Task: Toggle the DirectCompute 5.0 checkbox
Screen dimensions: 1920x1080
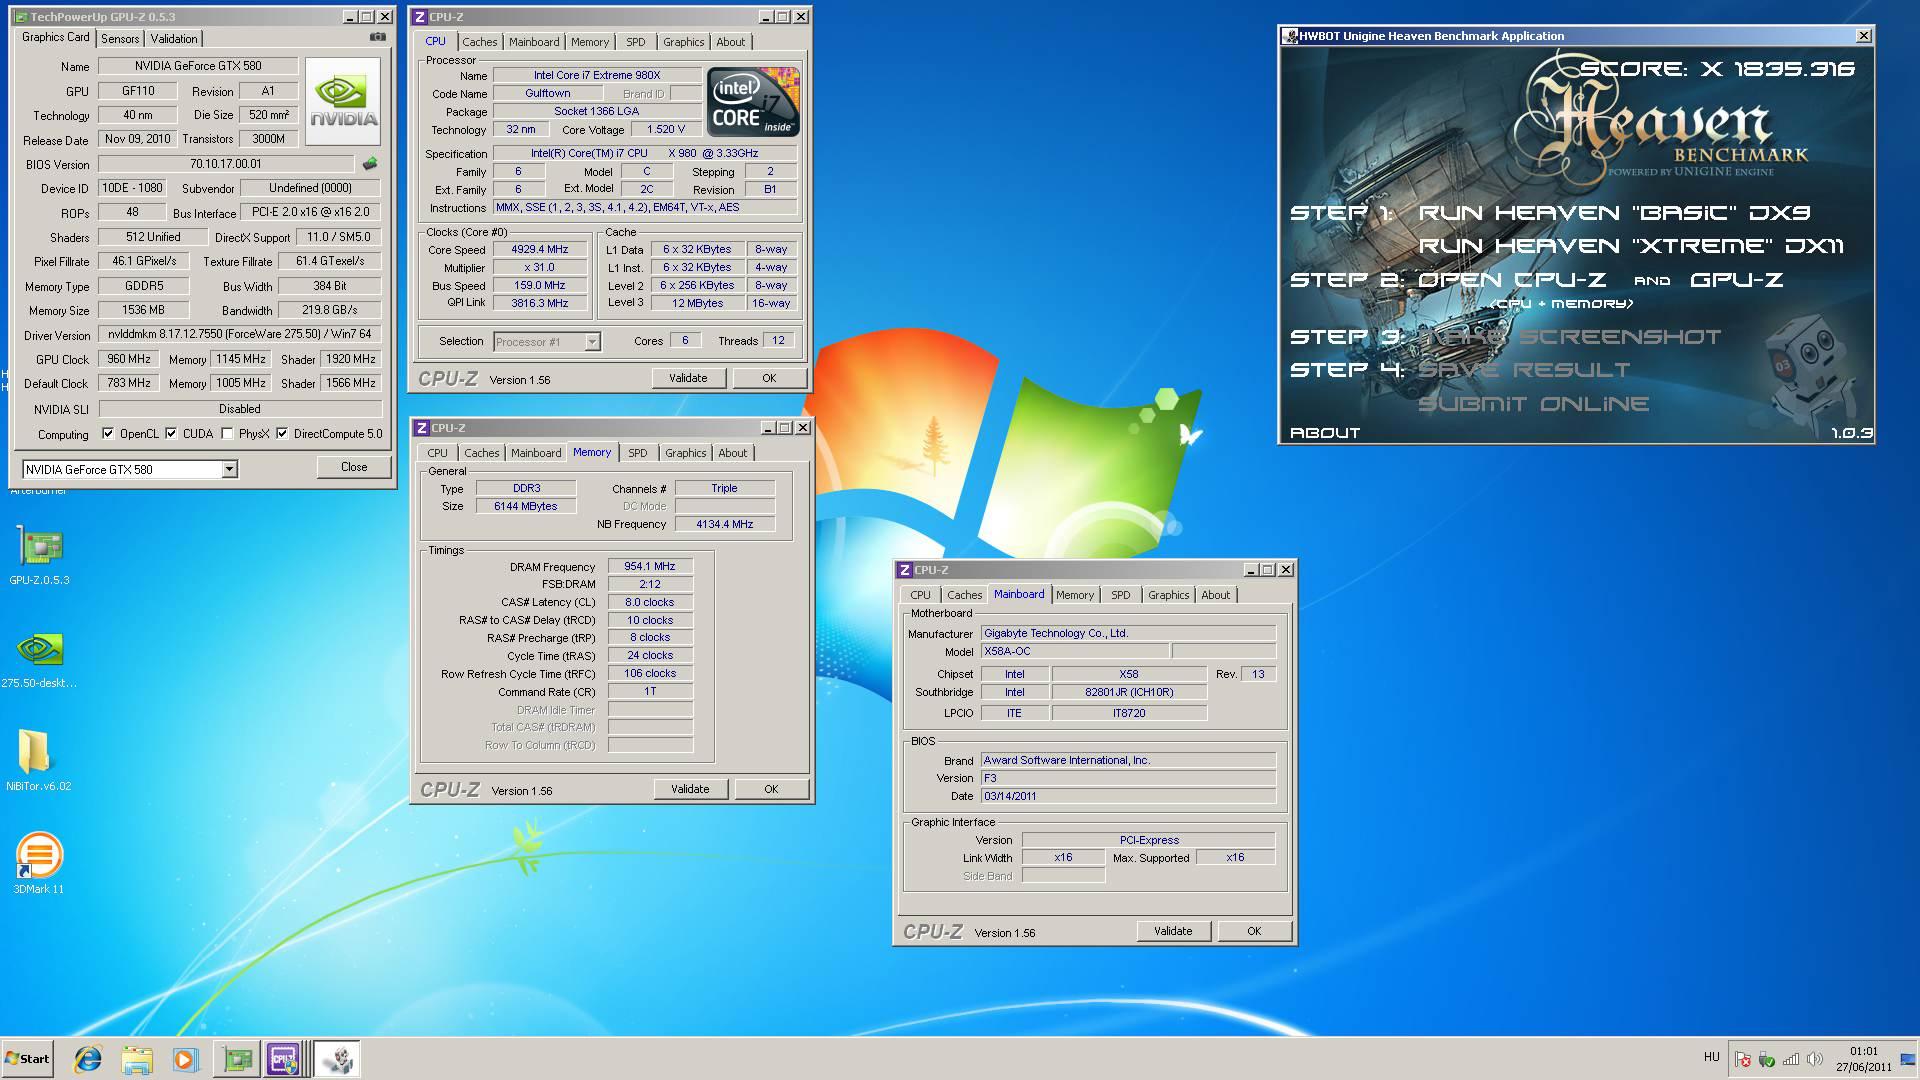Action: [282, 434]
